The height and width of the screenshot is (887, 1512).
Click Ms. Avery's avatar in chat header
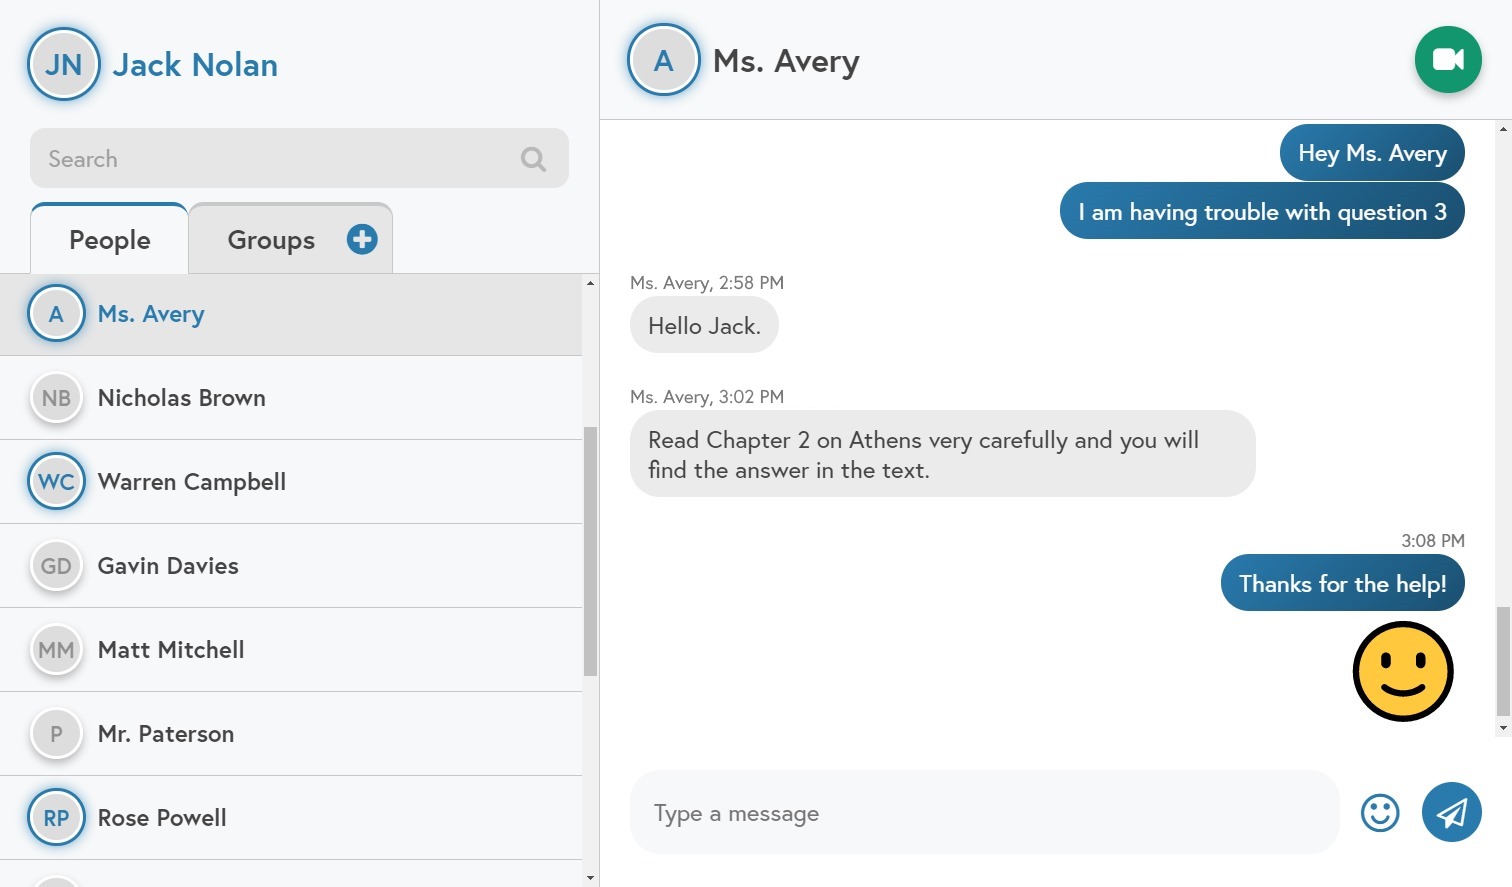(x=663, y=60)
